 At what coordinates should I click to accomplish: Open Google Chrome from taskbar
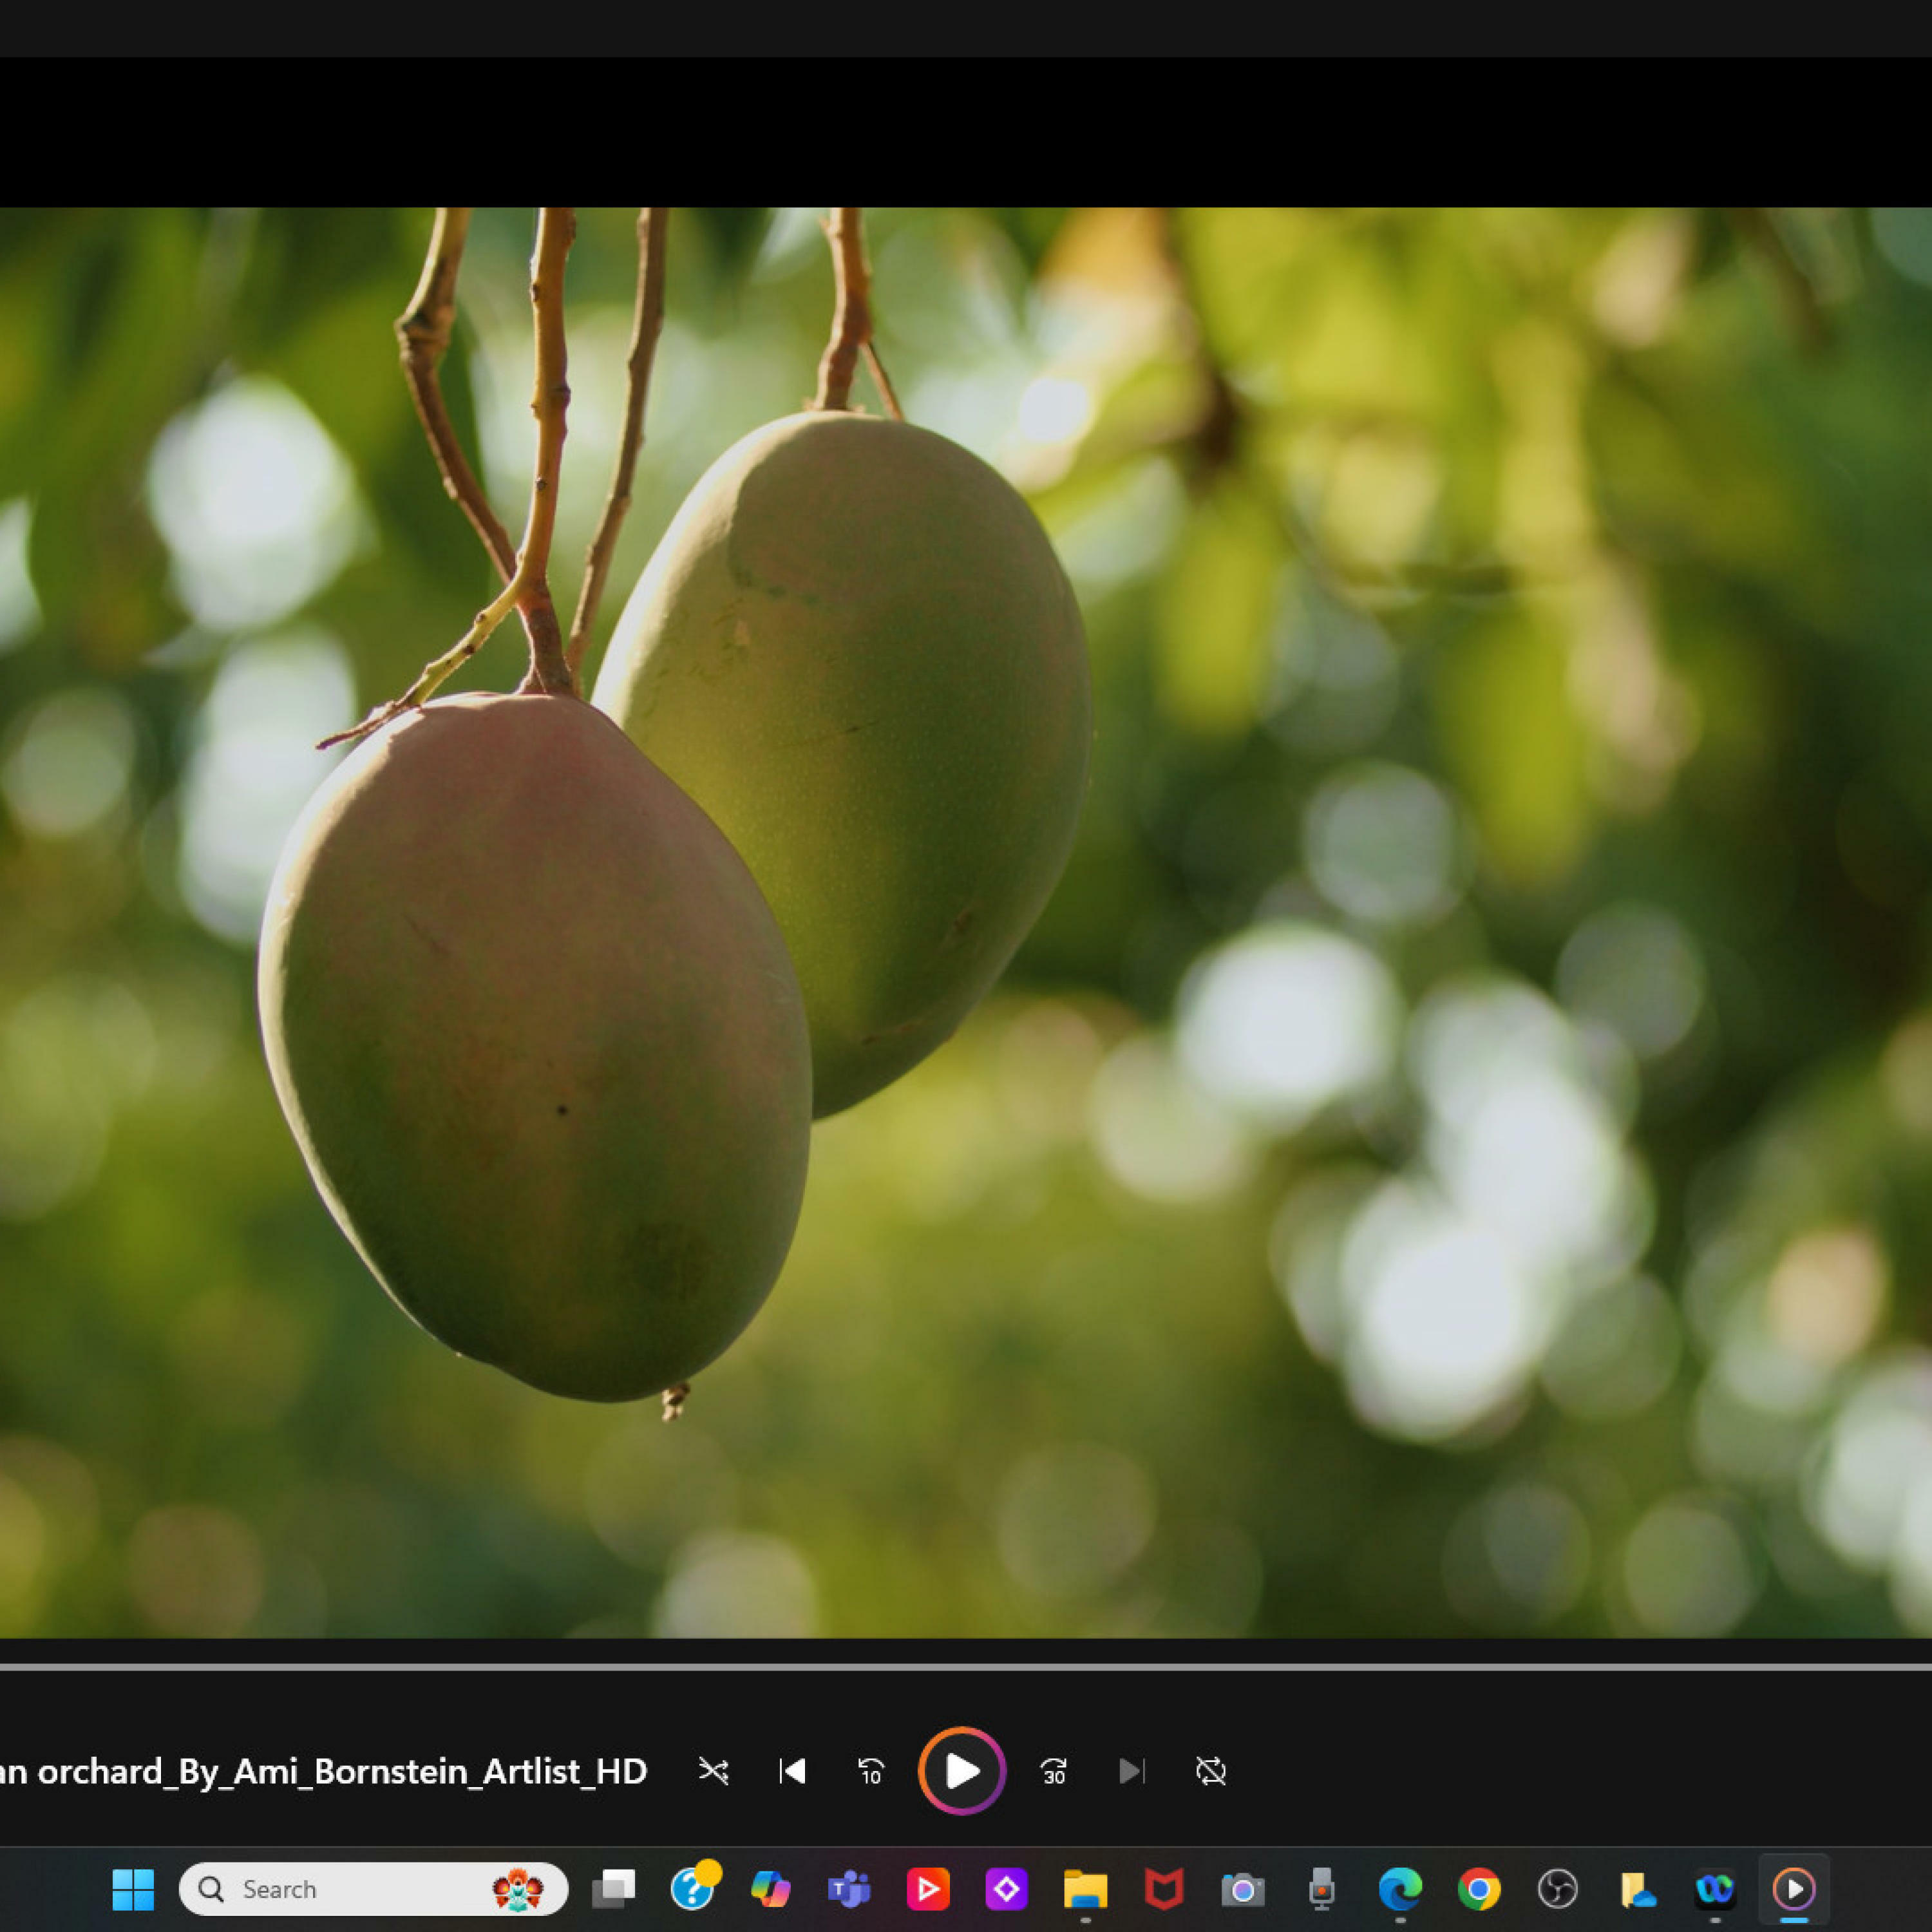click(1479, 1889)
